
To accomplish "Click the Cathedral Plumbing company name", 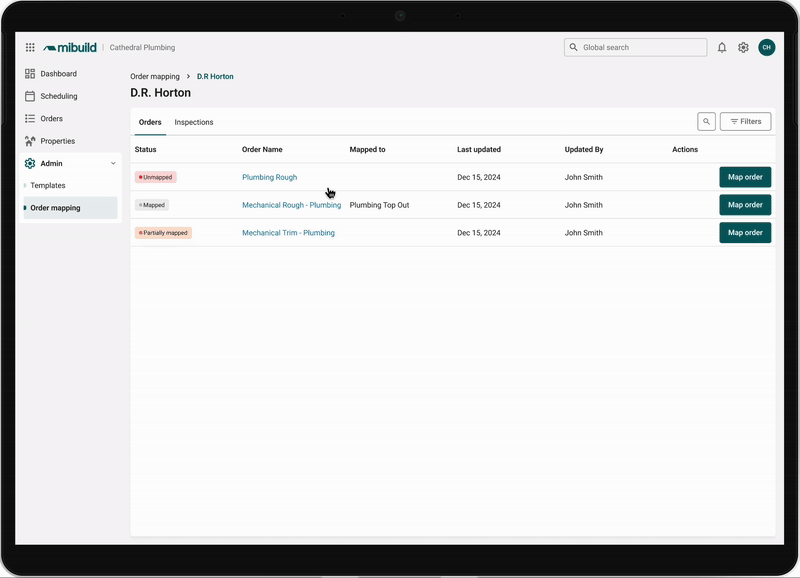I will (142, 47).
